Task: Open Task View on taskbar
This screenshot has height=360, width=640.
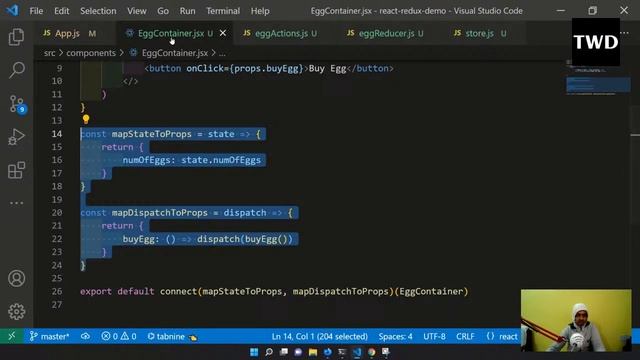Action: [x=284, y=352]
